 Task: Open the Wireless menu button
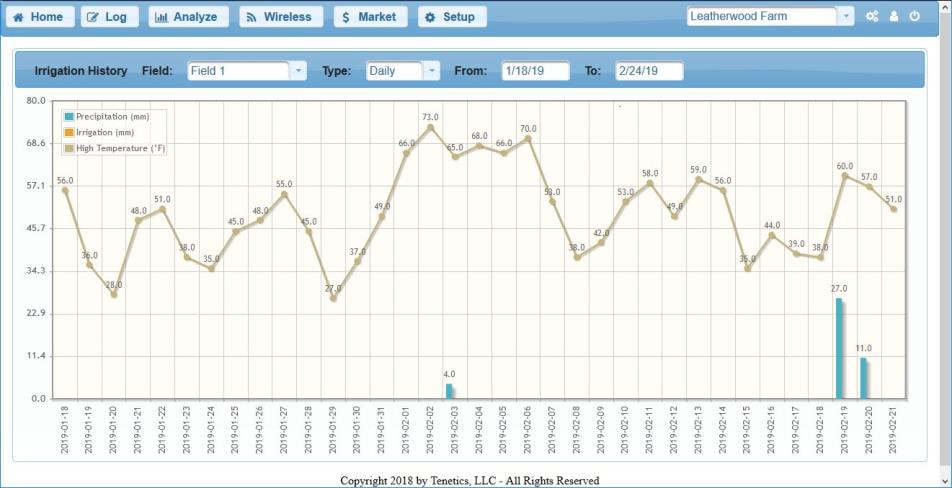tap(280, 17)
